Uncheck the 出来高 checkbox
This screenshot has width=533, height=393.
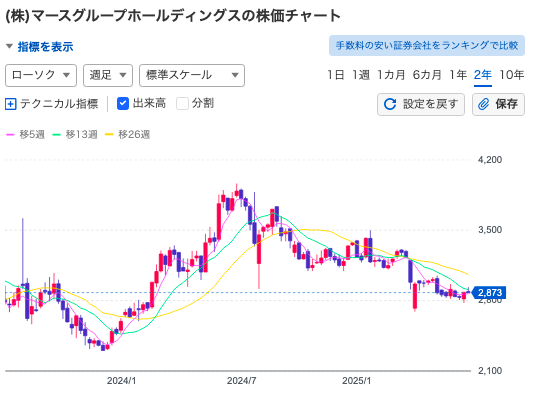[123, 103]
